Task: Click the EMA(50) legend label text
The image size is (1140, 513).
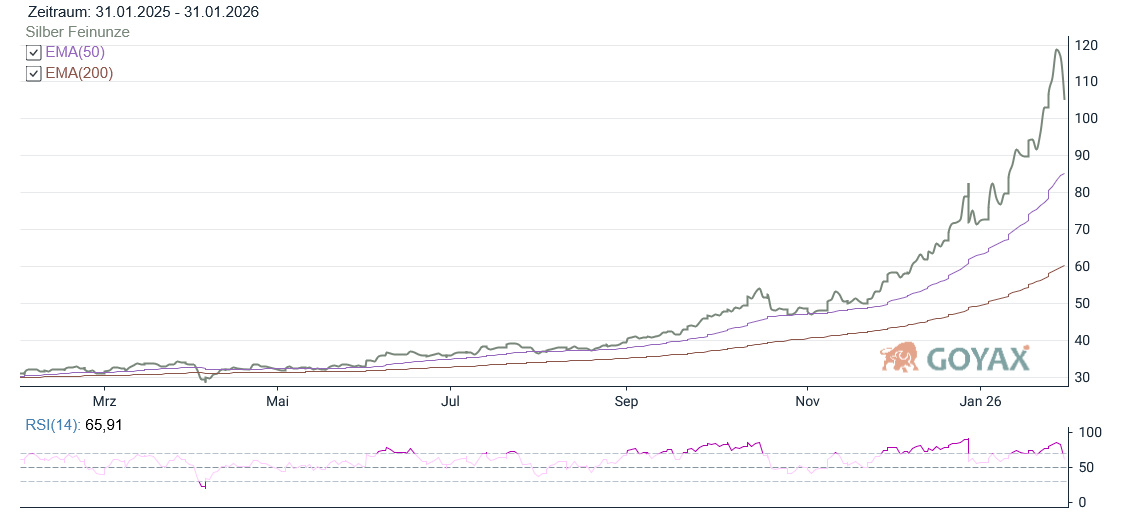Action: coord(75,53)
